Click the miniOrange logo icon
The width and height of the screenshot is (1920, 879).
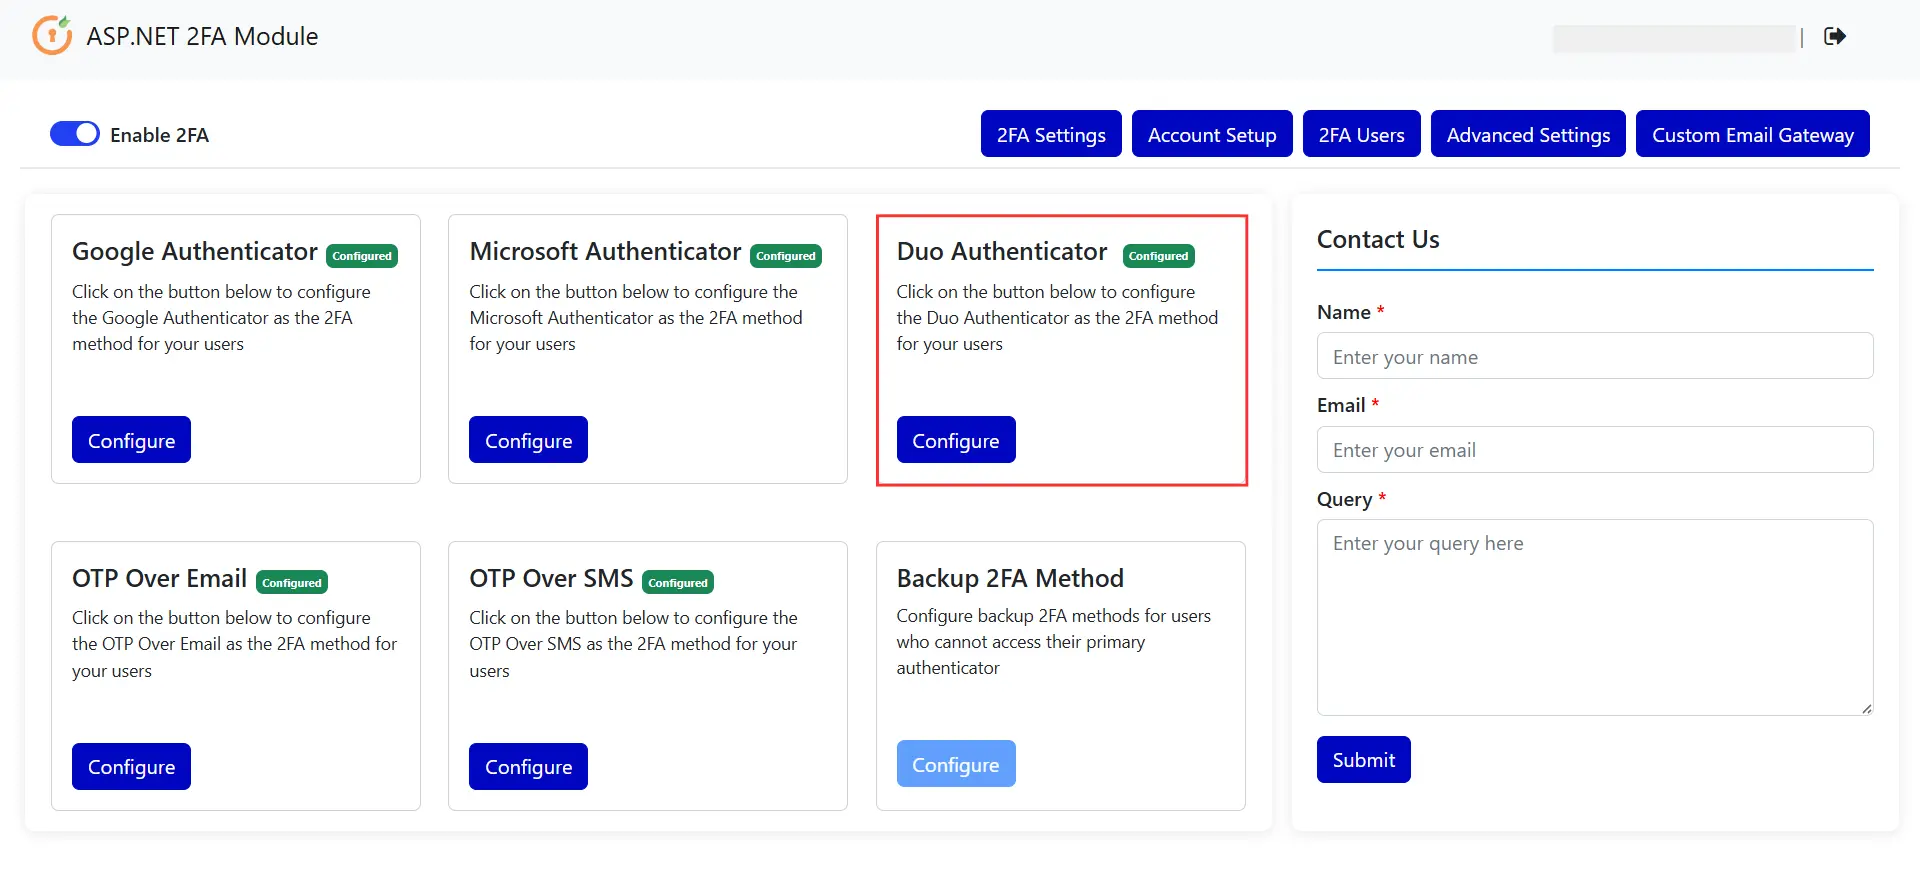click(x=52, y=35)
